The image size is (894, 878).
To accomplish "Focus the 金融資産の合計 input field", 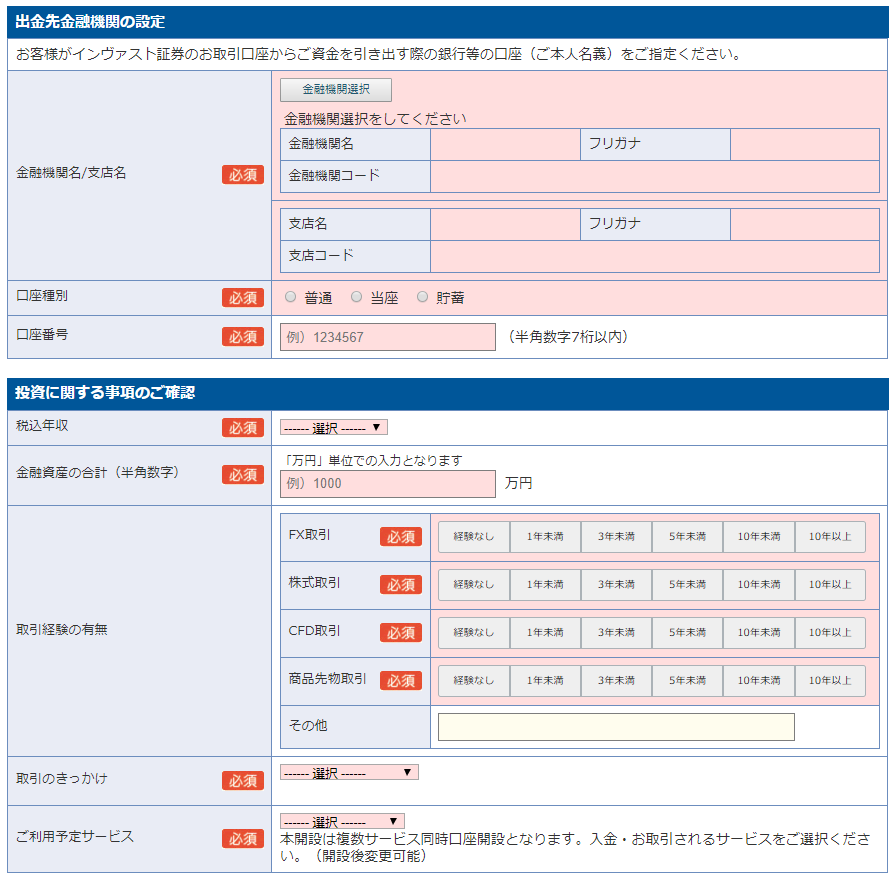I will tap(388, 483).
